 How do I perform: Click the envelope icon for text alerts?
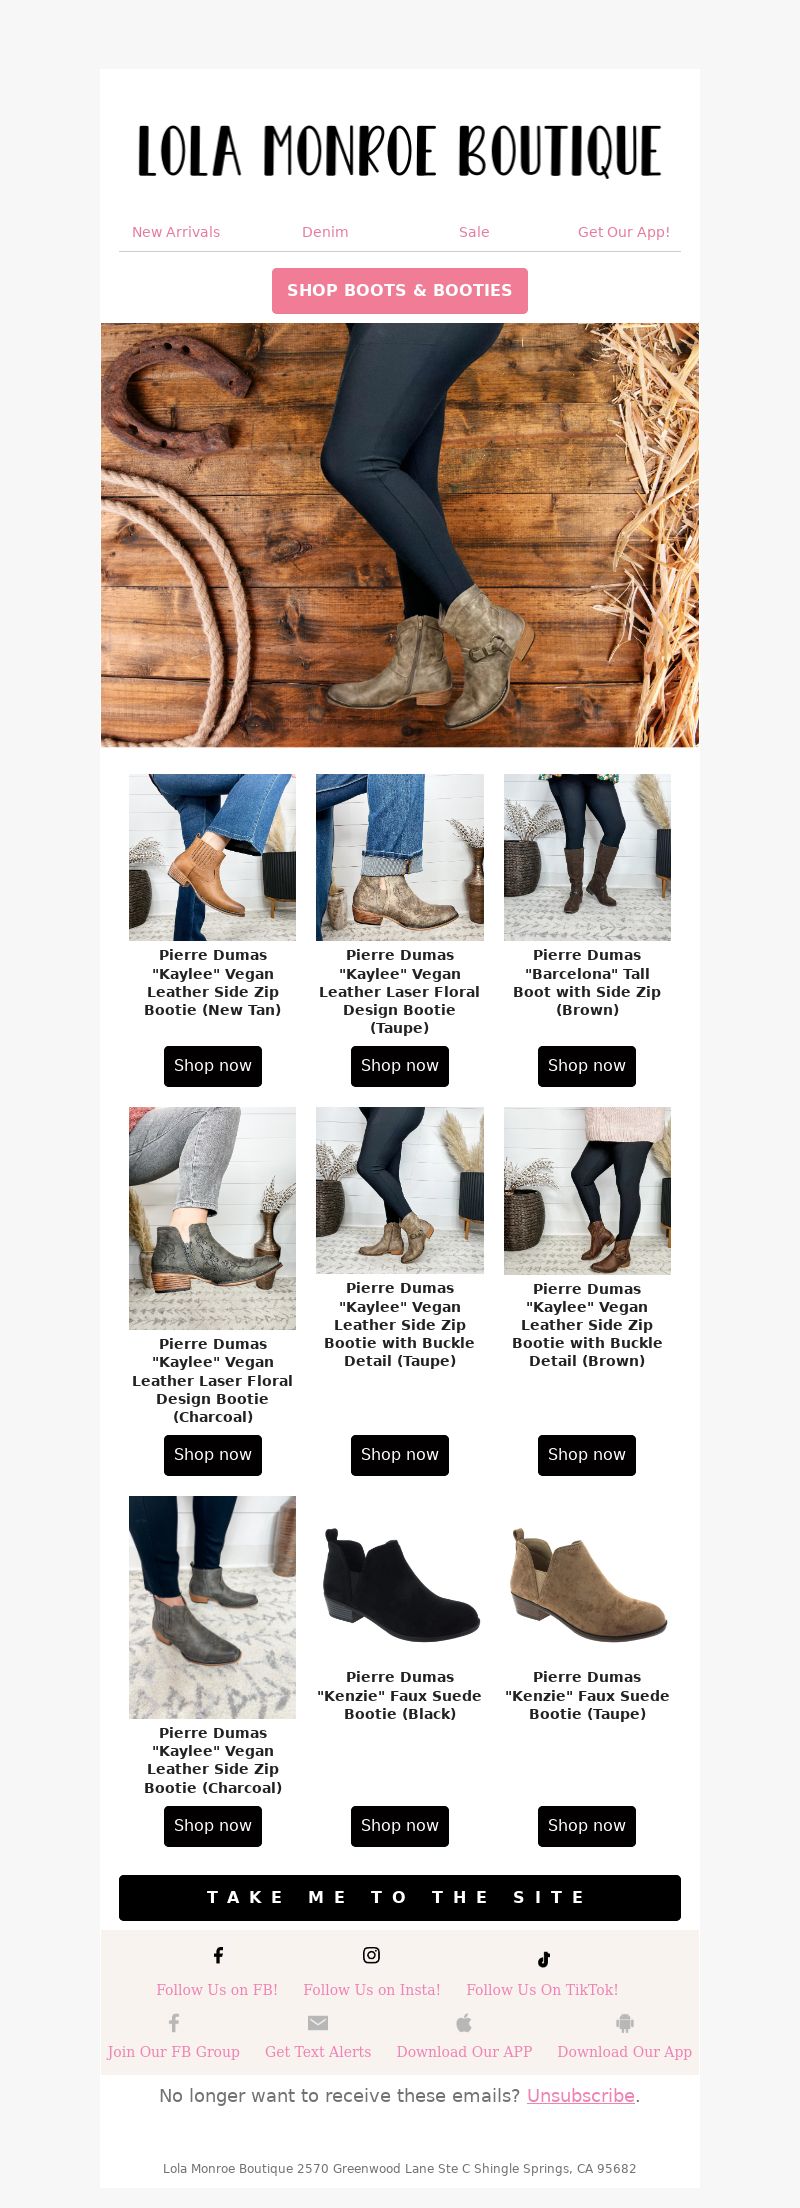click(318, 2022)
